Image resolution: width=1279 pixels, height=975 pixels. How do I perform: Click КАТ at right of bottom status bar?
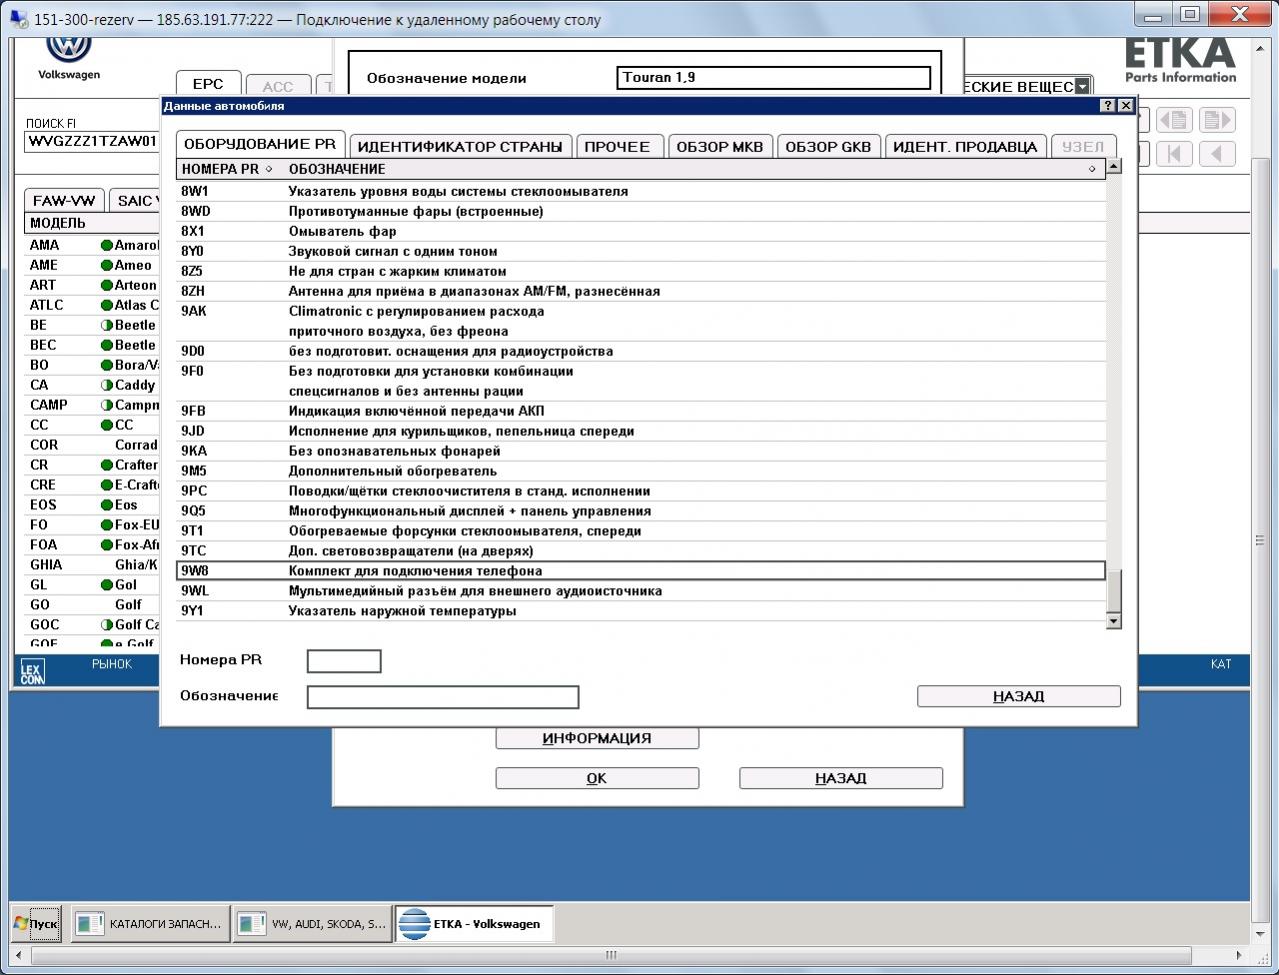pos(1221,664)
